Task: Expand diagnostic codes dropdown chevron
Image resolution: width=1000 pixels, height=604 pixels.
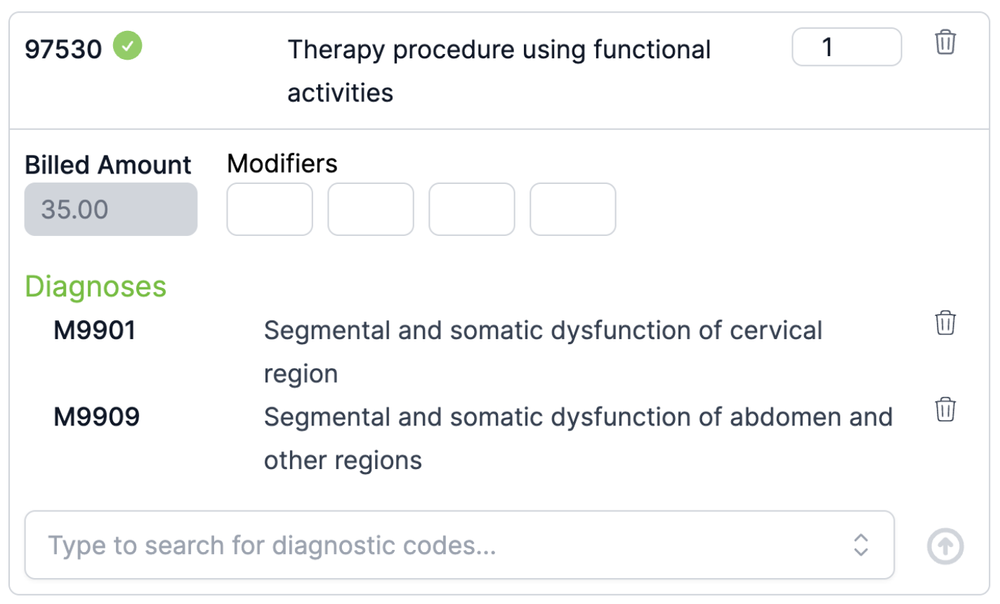Action: click(x=860, y=545)
